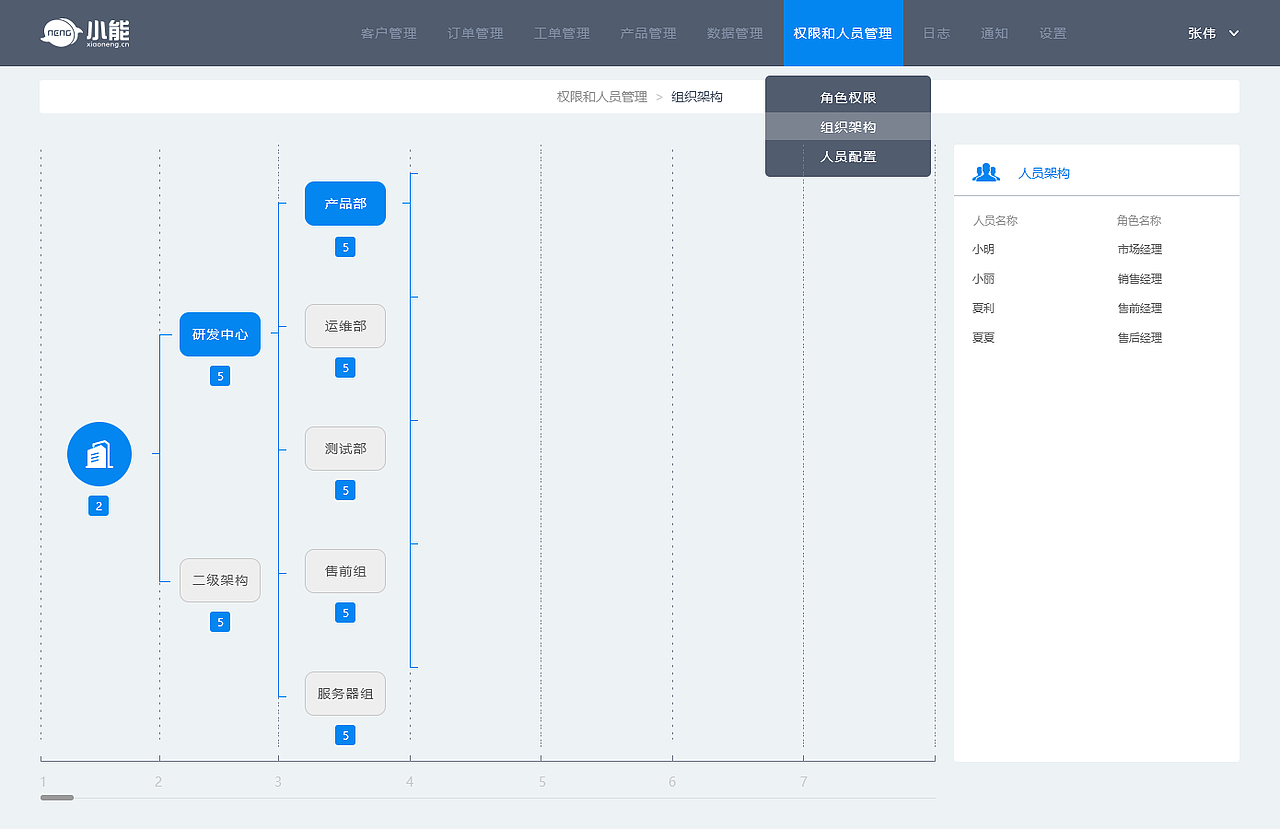Click level 7 label on the axis
Image resolution: width=1280 pixels, height=829 pixels.
803,781
